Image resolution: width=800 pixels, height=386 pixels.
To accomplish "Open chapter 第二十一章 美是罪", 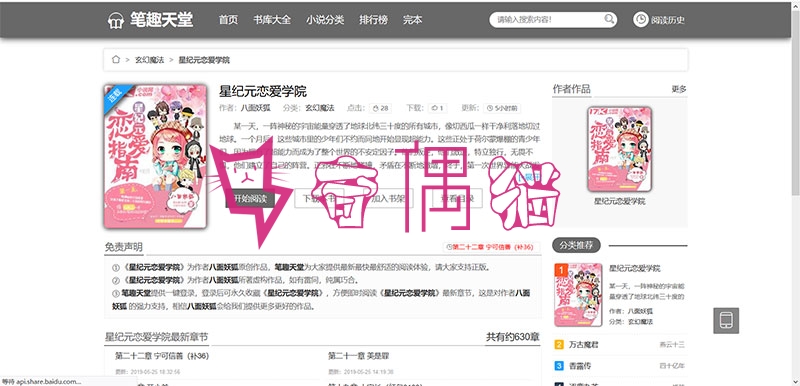I will tap(358, 355).
